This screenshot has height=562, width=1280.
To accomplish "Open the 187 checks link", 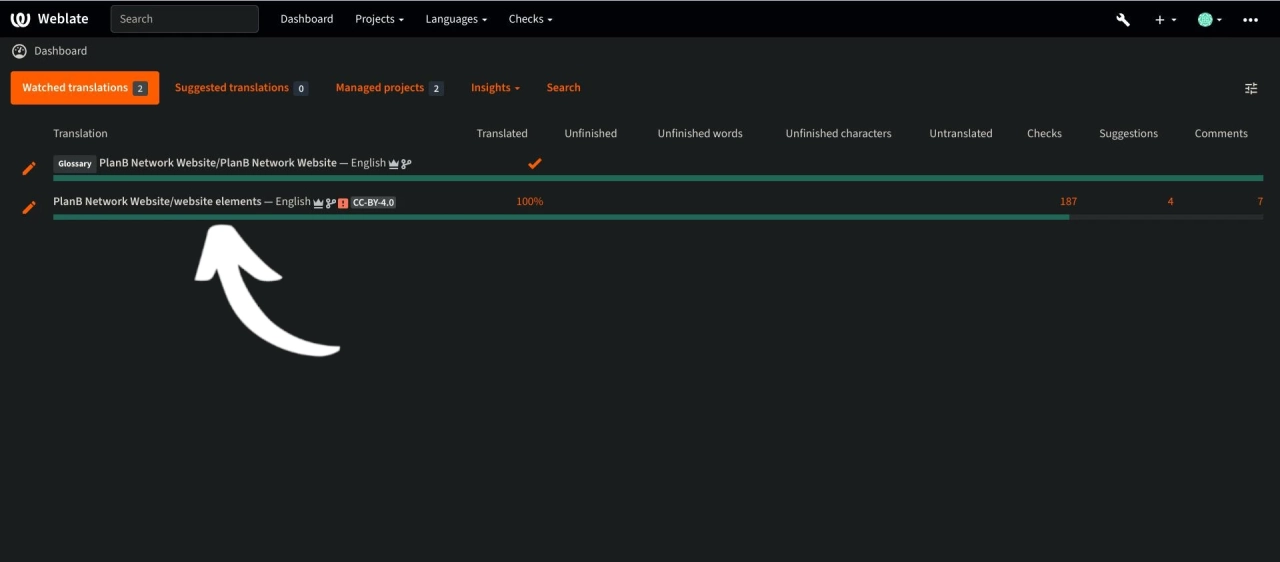I will click(1068, 202).
